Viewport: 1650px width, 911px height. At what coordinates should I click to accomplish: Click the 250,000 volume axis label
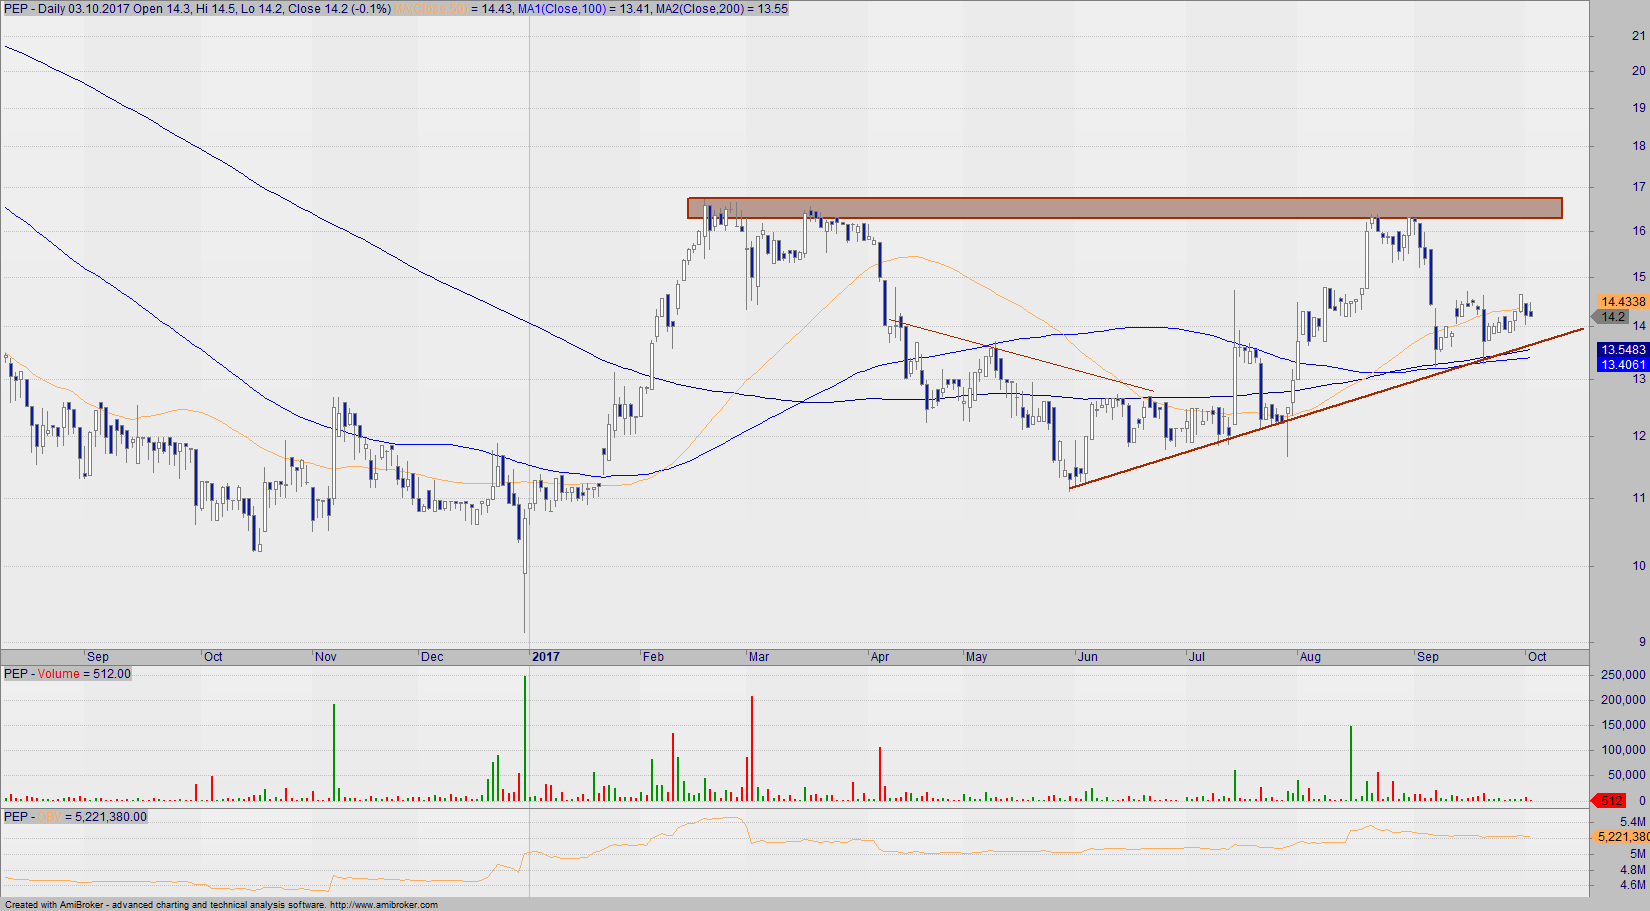tap(1623, 675)
